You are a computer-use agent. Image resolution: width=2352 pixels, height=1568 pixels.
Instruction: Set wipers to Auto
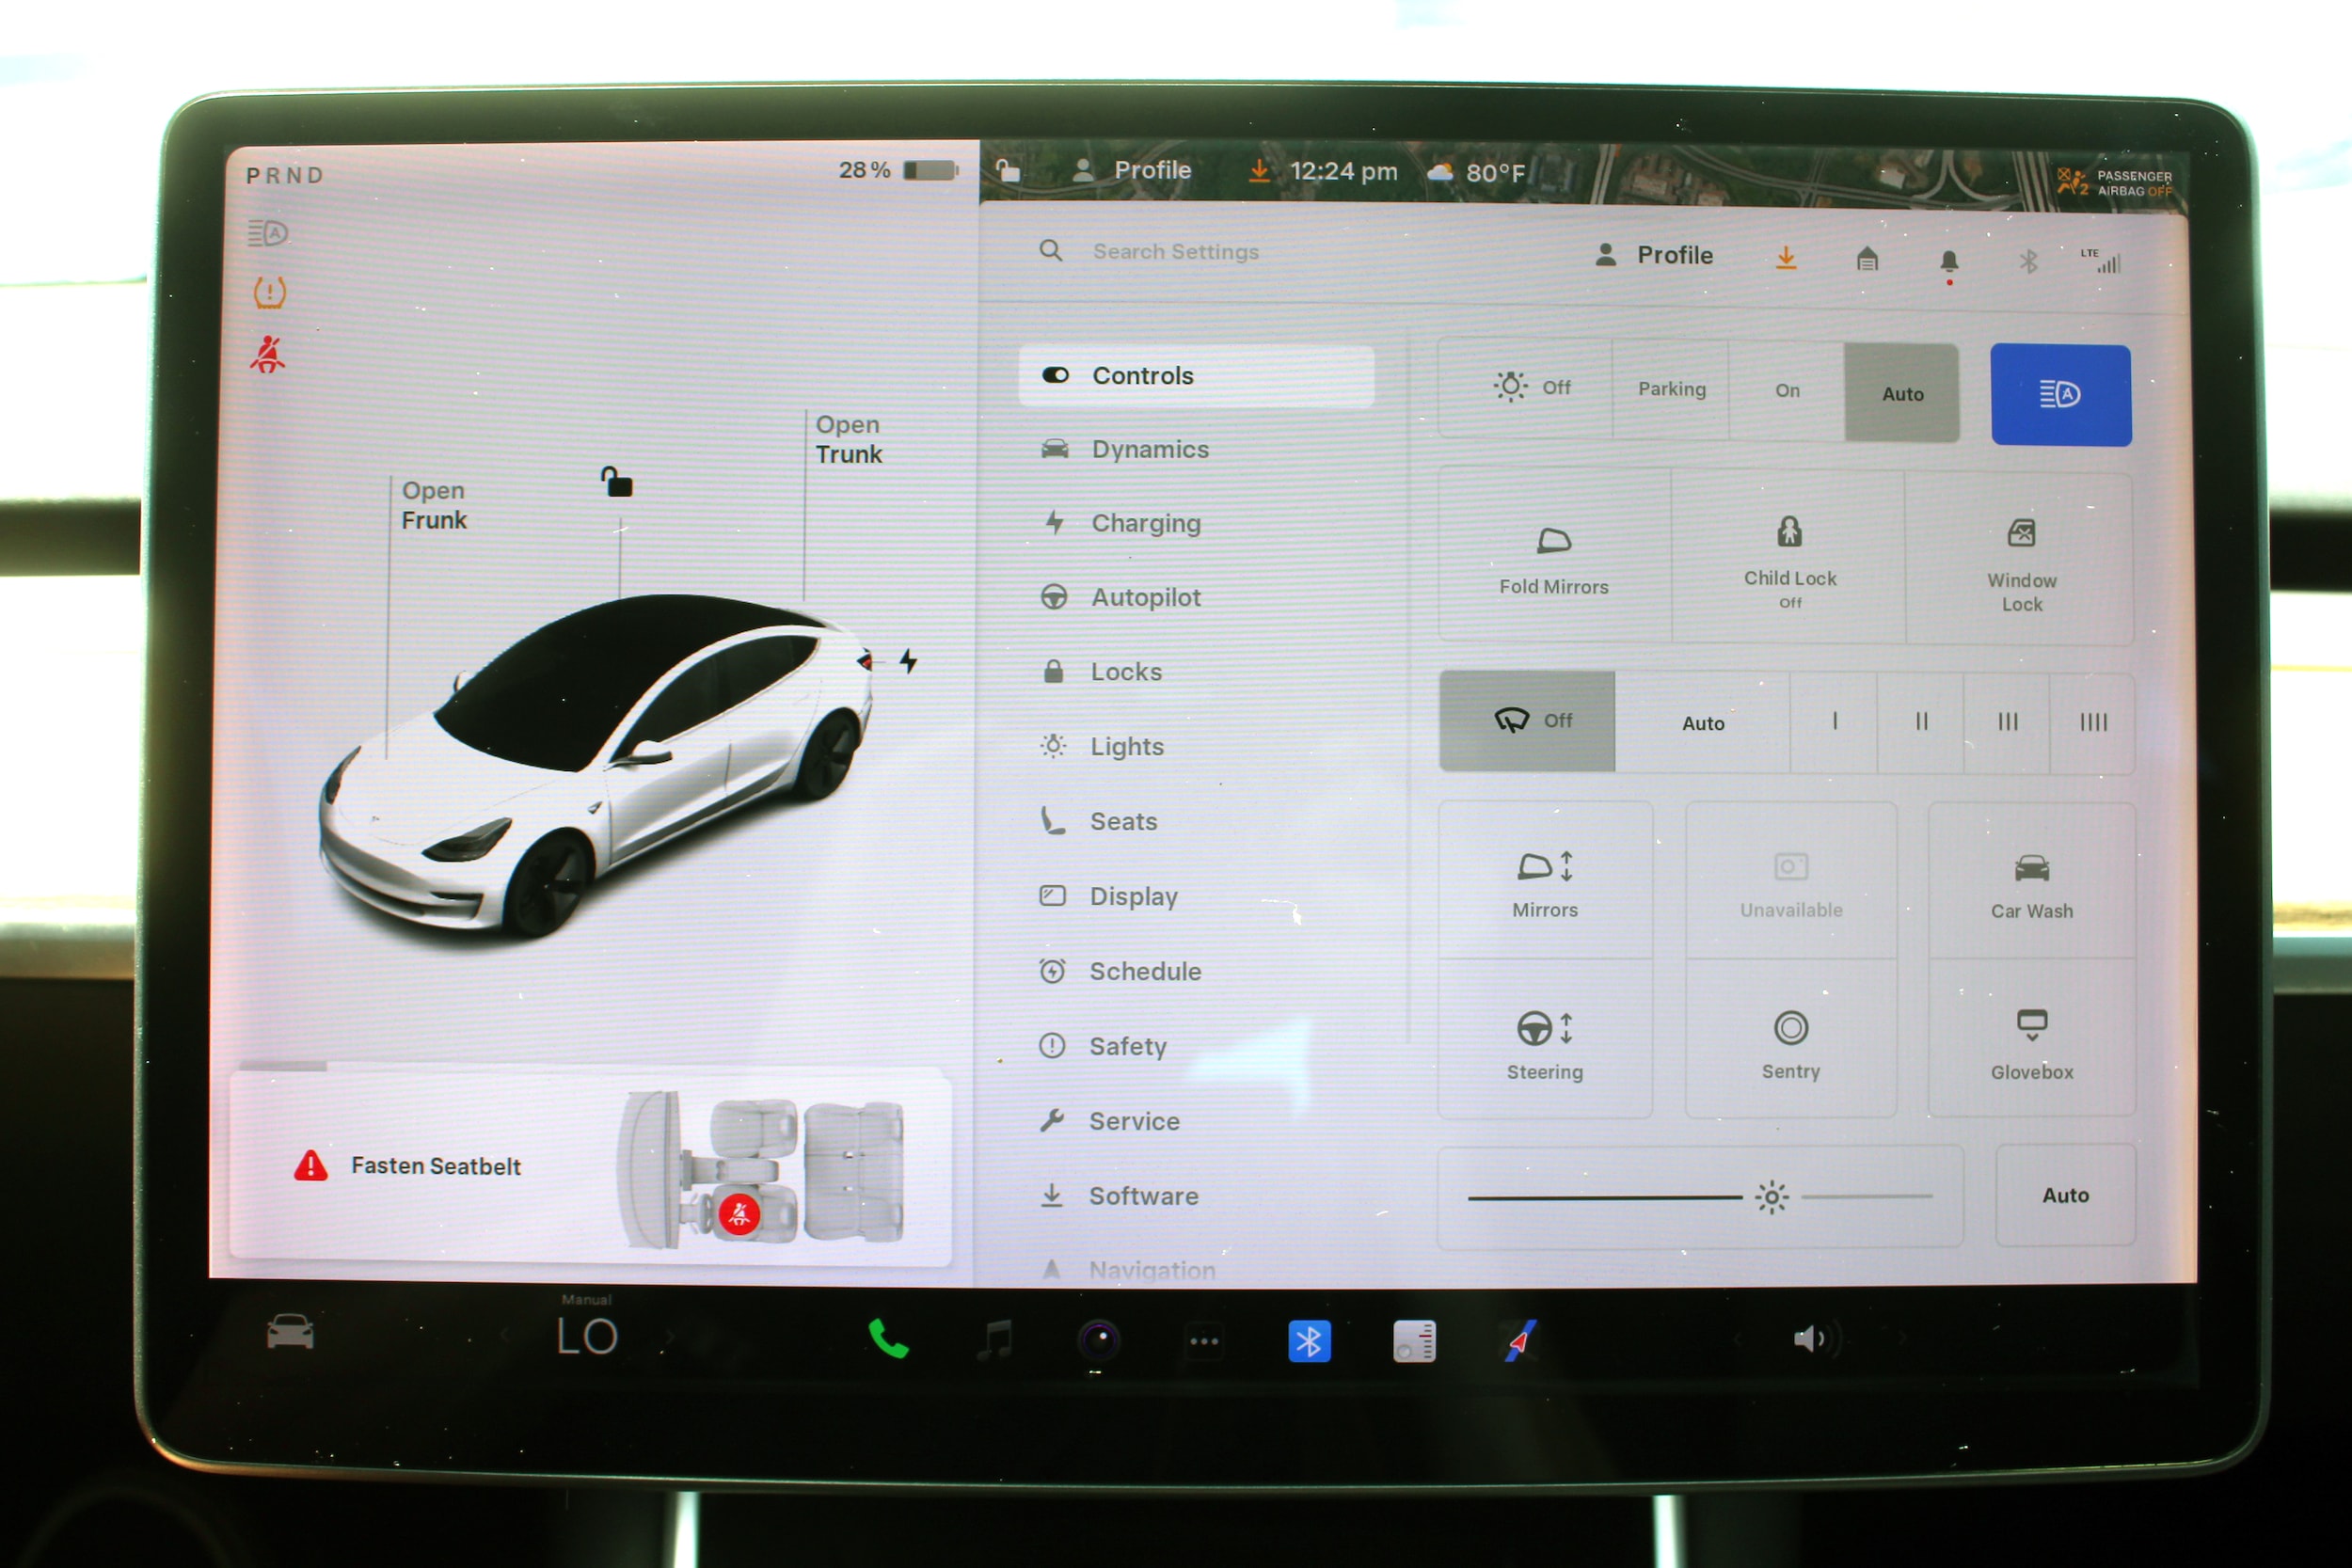pos(1703,722)
